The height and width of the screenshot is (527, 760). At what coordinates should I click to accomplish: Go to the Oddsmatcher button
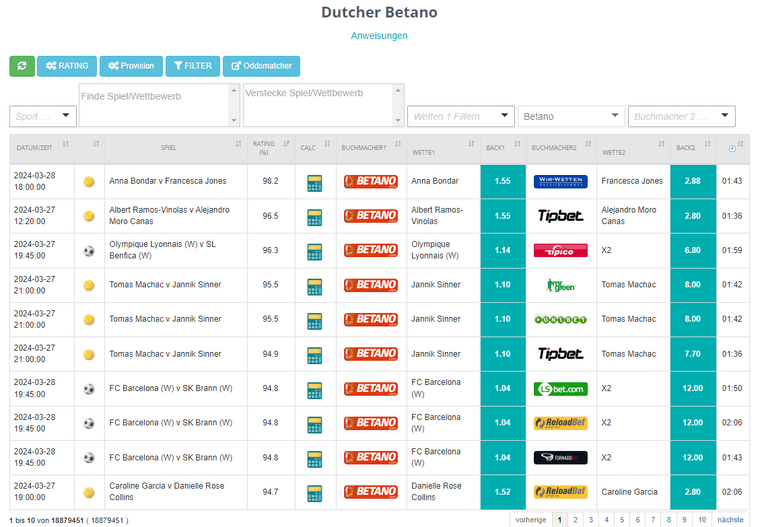261,66
